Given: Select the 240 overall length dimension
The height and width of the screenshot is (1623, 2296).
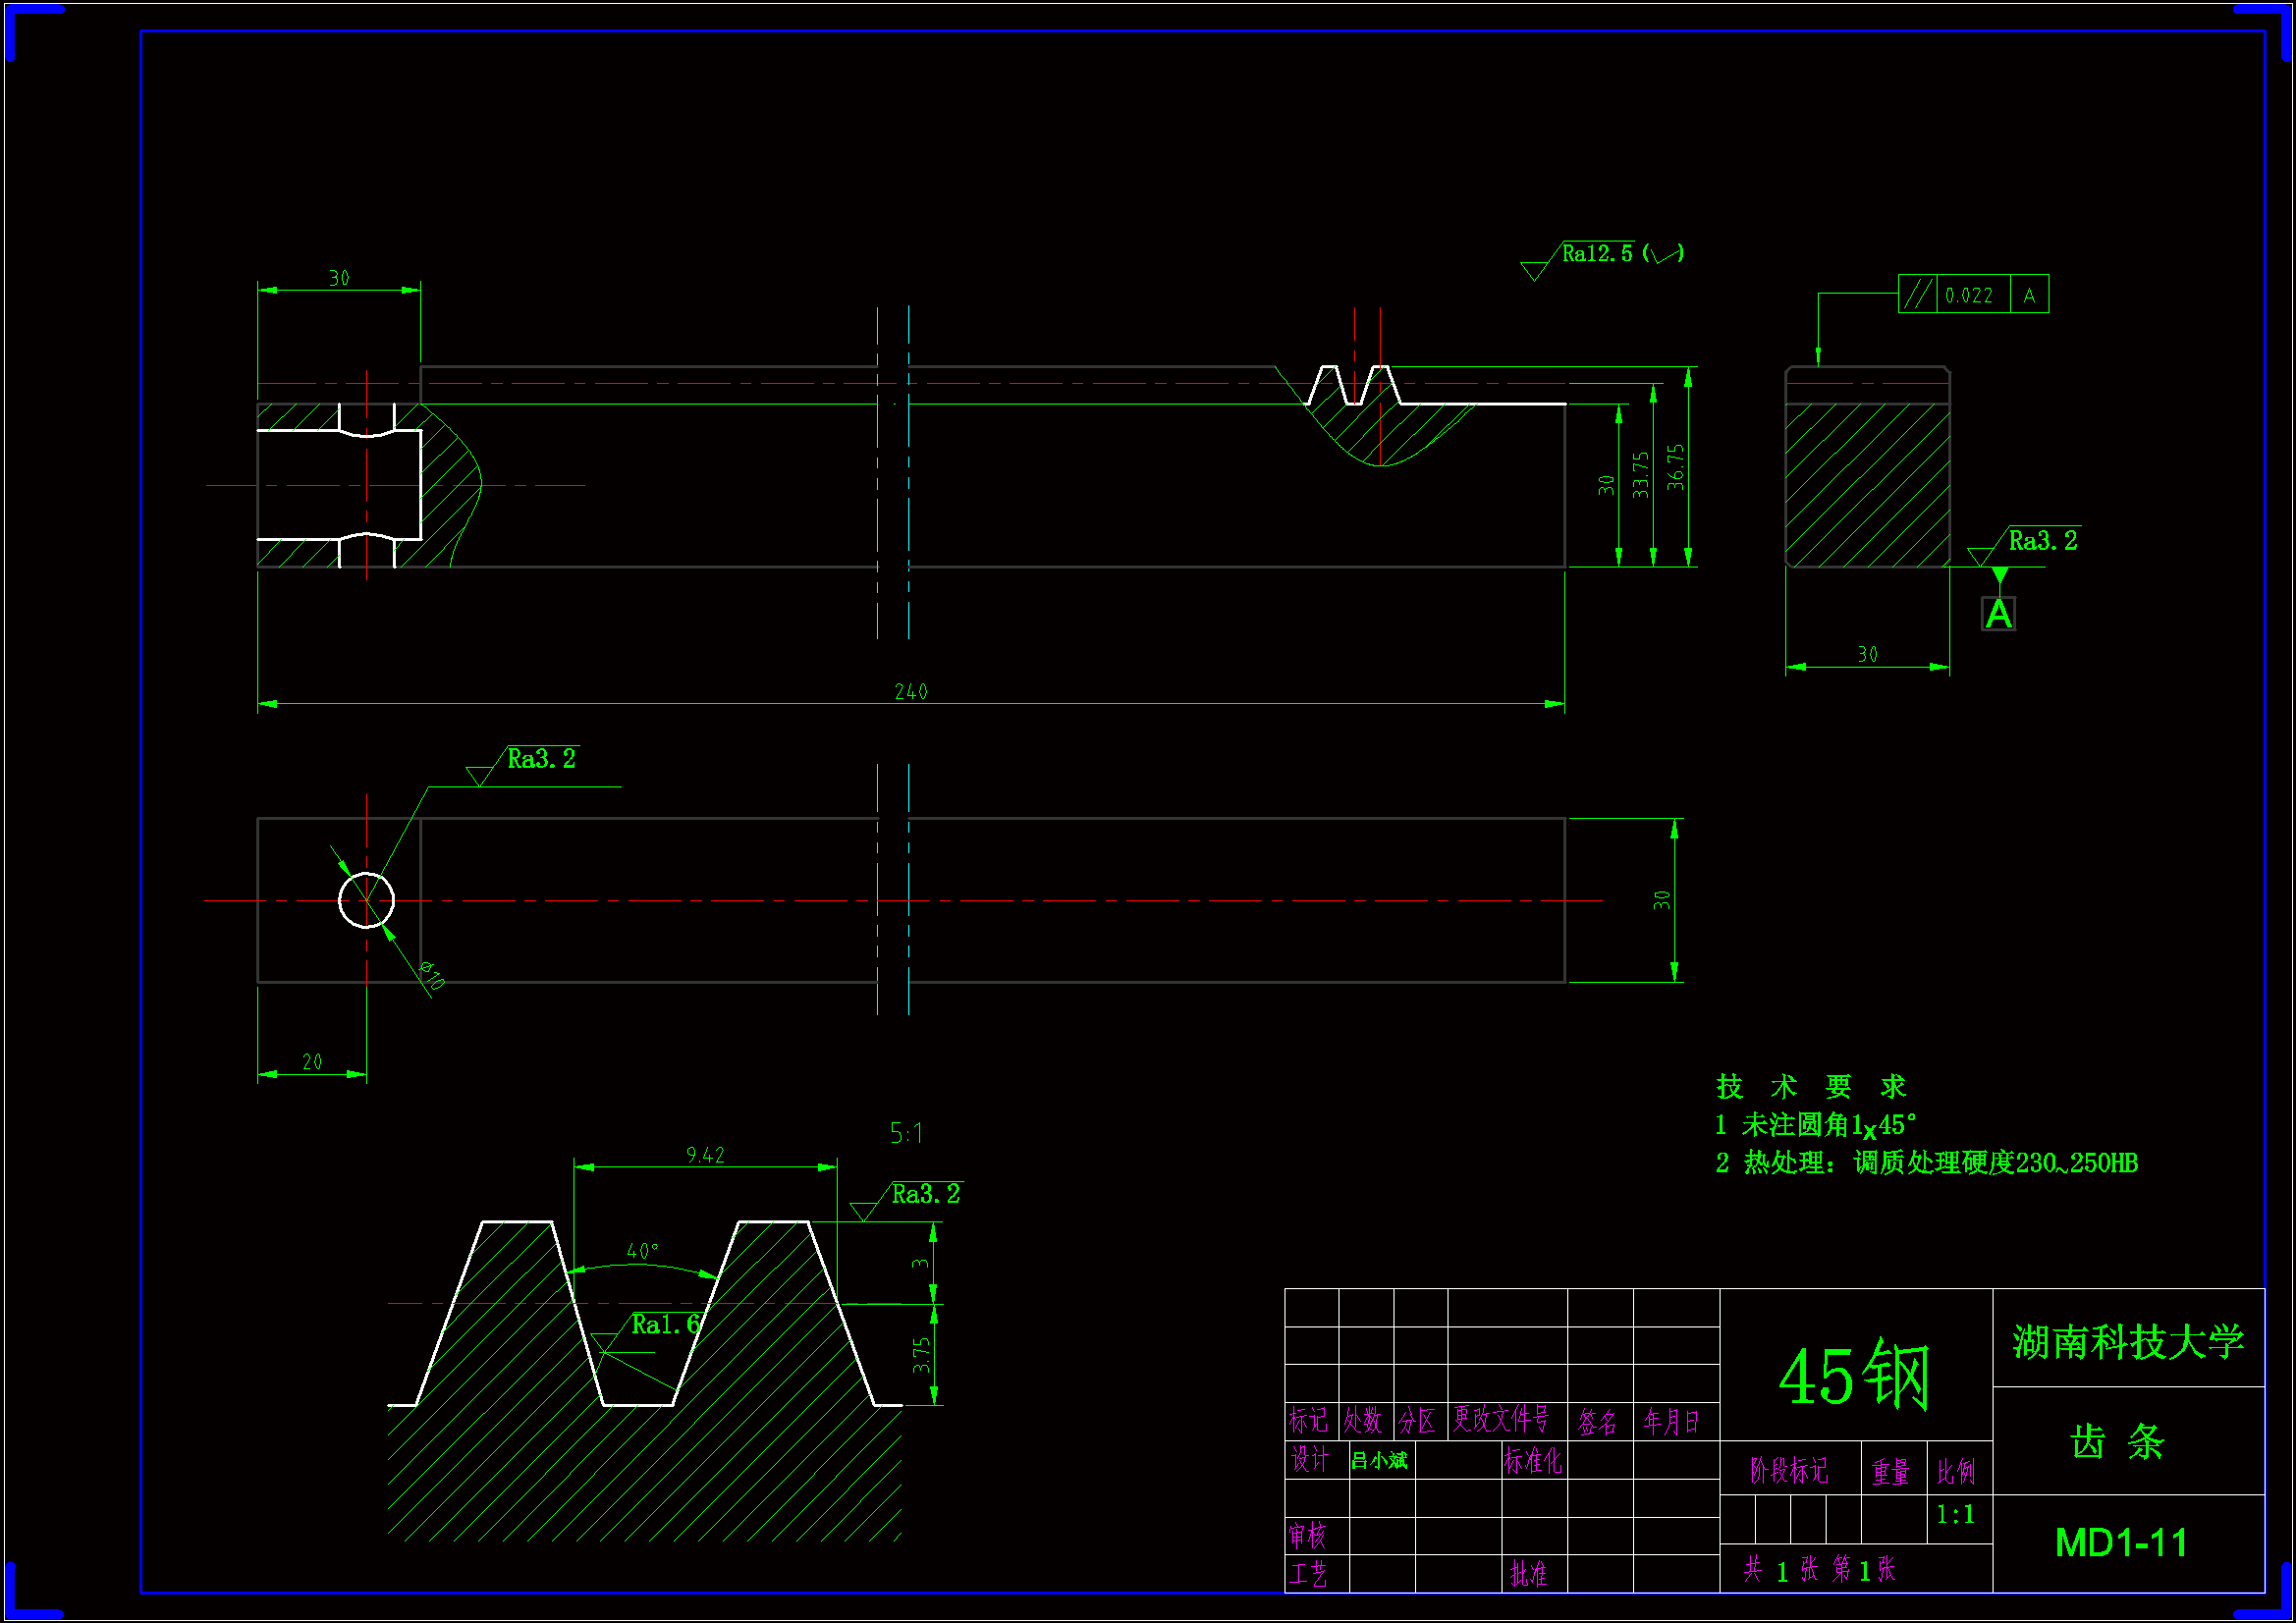Looking at the screenshot, I should click(911, 692).
